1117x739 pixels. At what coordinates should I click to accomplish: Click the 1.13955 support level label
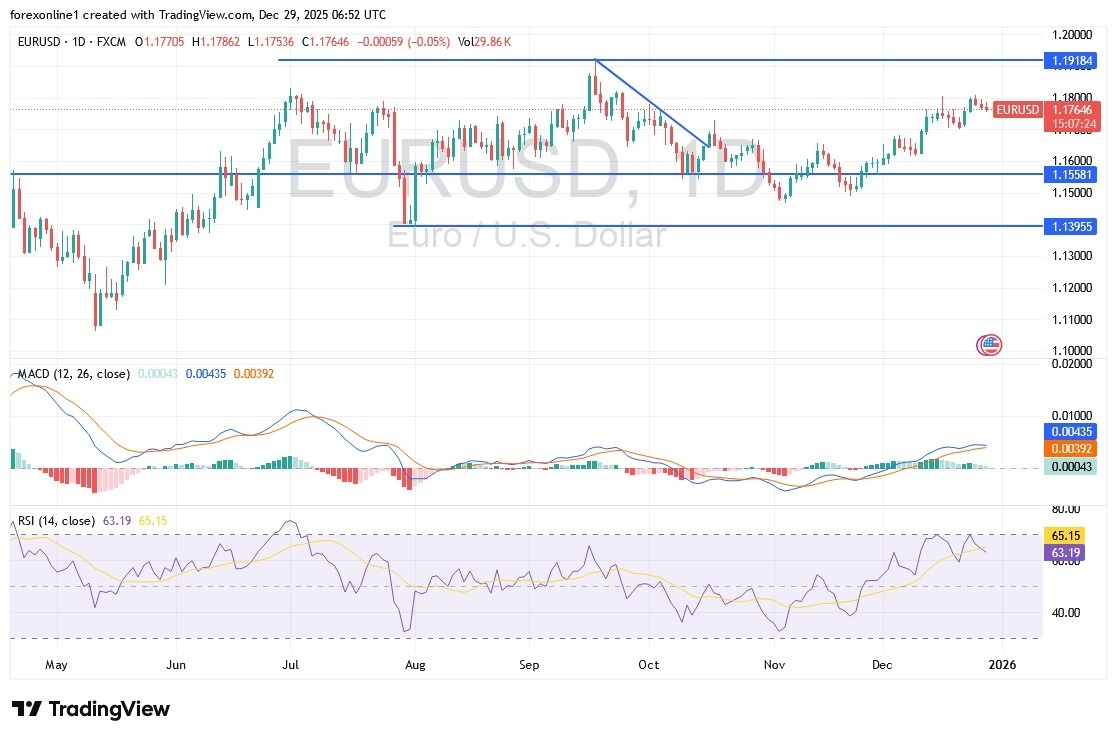[1071, 226]
